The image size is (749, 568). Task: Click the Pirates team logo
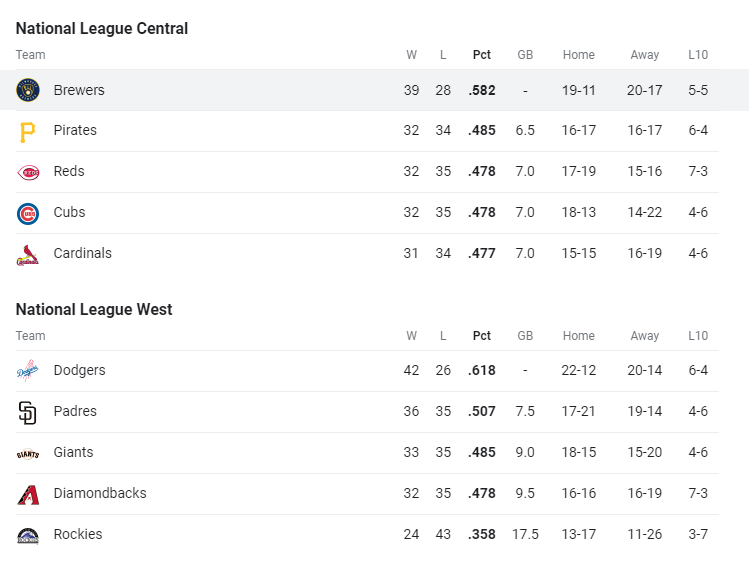28,131
